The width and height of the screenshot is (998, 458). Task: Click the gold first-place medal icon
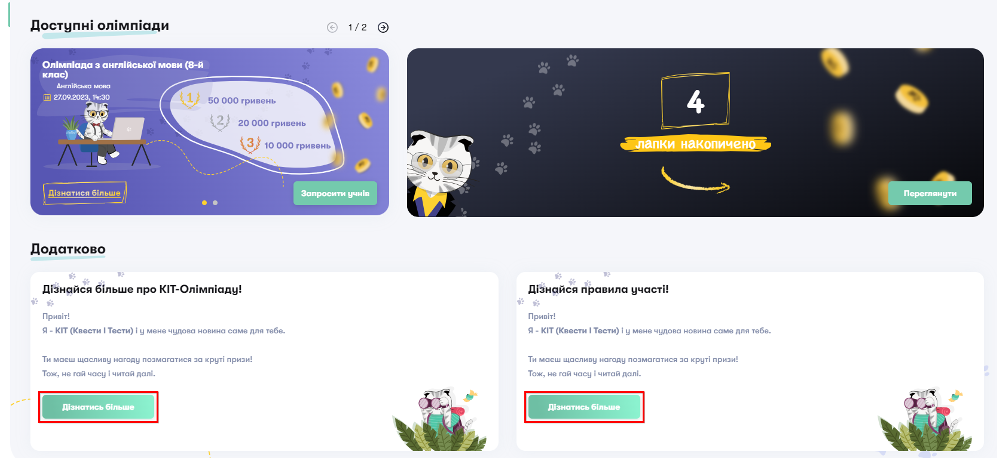[x=189, y=100]
